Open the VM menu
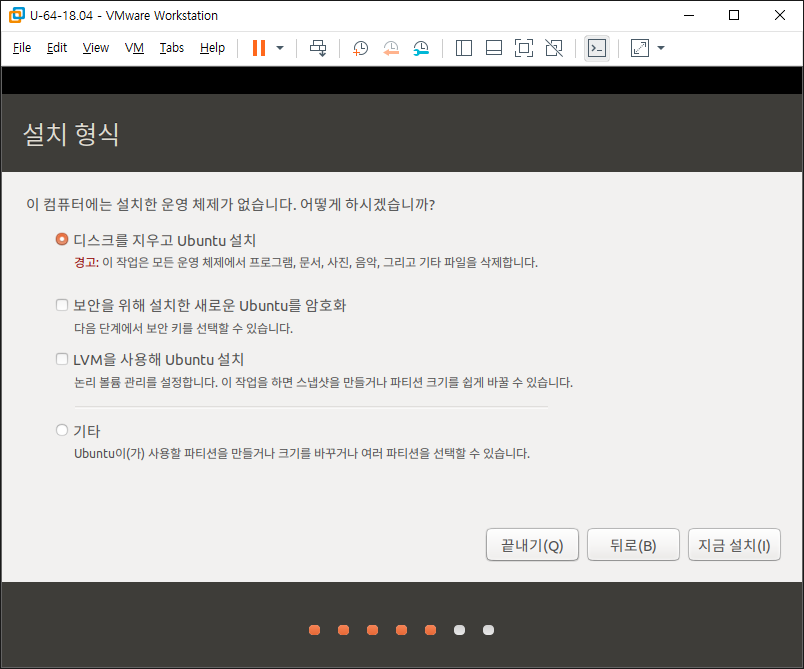The image size is (804, 669). pos(134,48)
